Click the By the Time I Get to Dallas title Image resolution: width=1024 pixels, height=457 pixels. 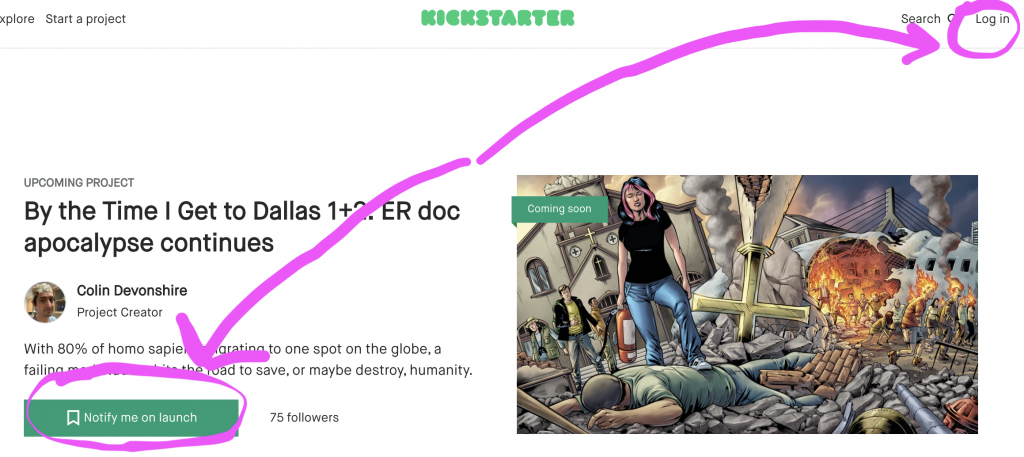tap(242, 227)
